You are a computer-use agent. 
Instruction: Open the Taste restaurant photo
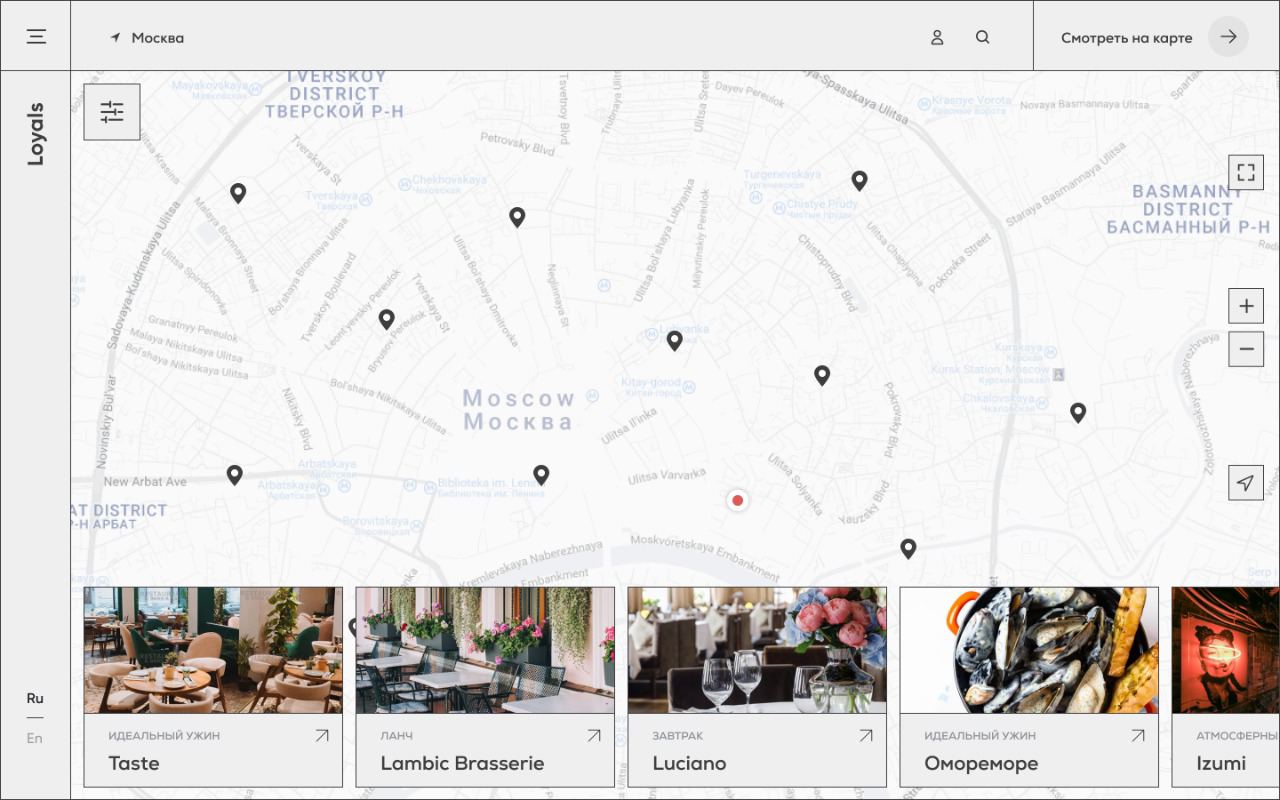coord(213,650)
